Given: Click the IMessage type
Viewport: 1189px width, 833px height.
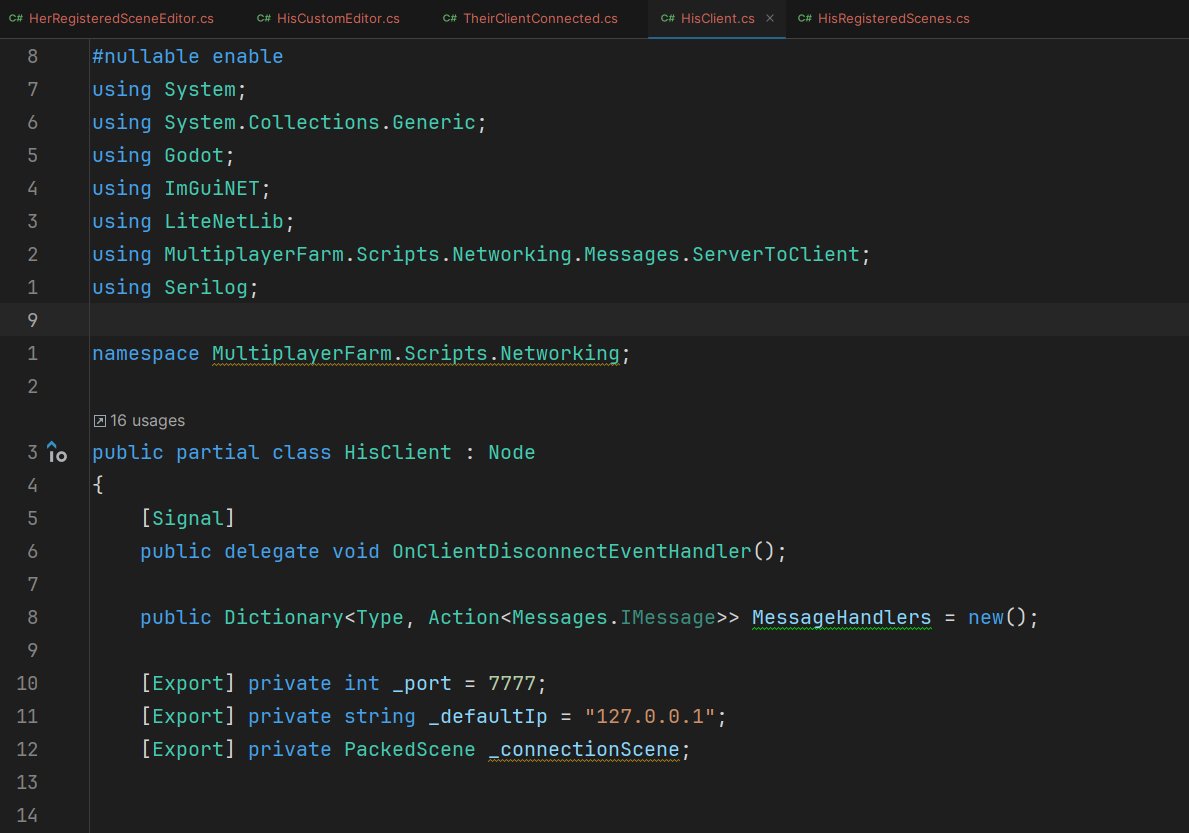Looking at the screenshot, I should point(668,618).
